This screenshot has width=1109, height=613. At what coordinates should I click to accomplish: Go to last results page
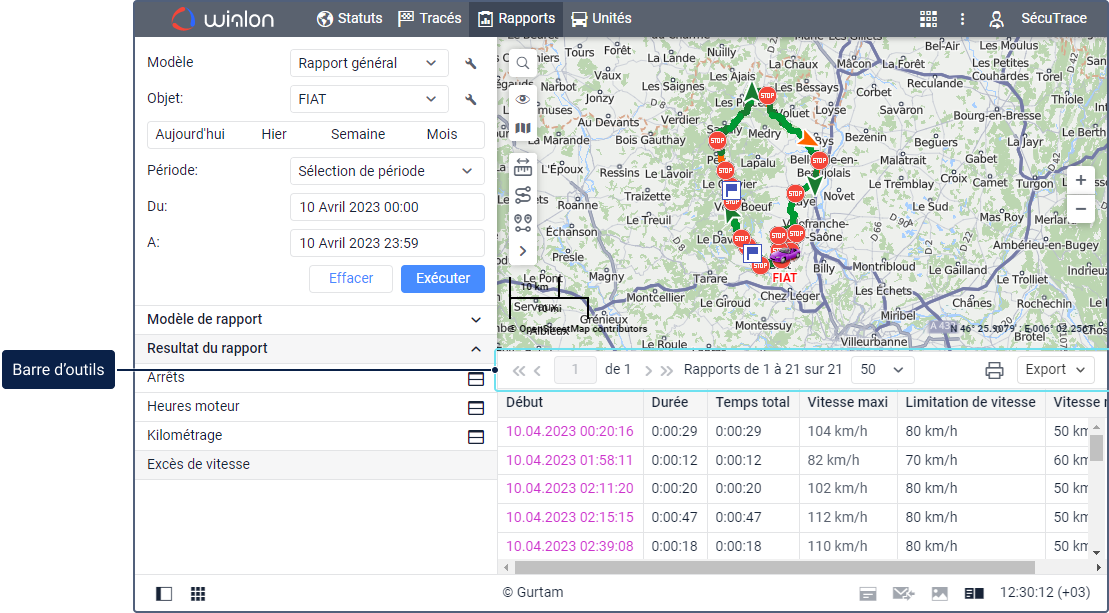pos(666,370)
